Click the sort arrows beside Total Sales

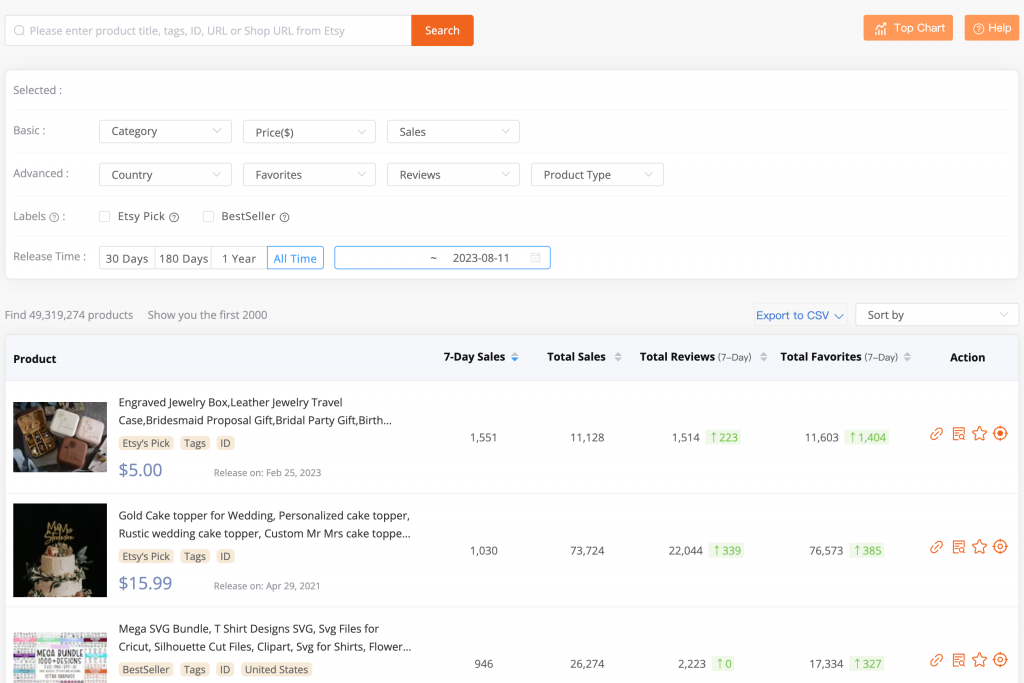[x=618, y=357]
